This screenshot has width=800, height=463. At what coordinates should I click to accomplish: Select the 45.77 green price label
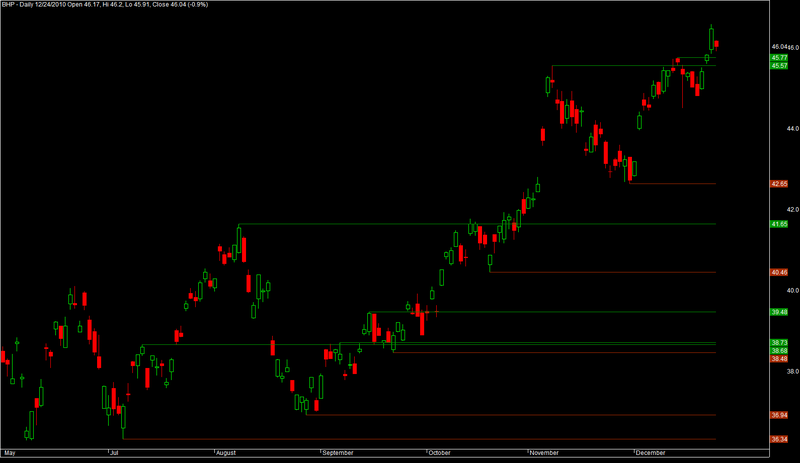coord(779,58)
